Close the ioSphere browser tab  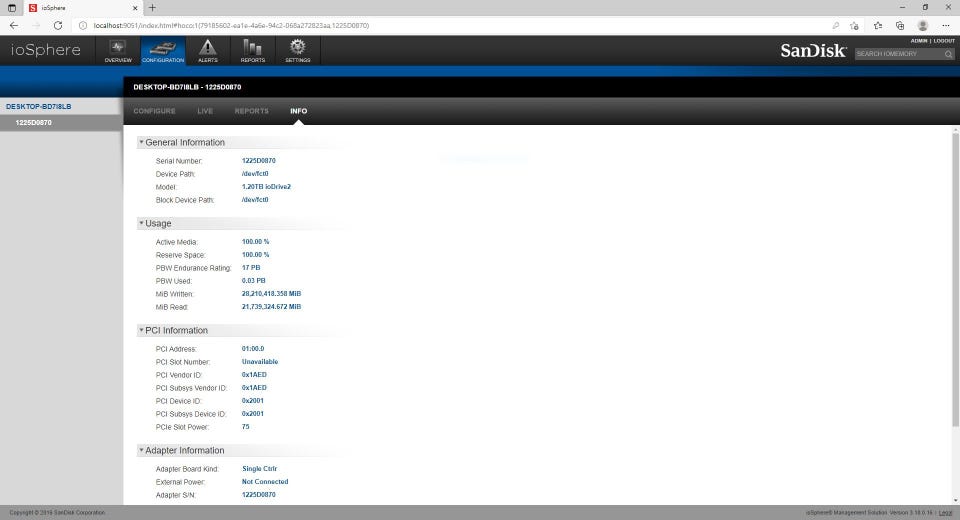click(135, 8)
